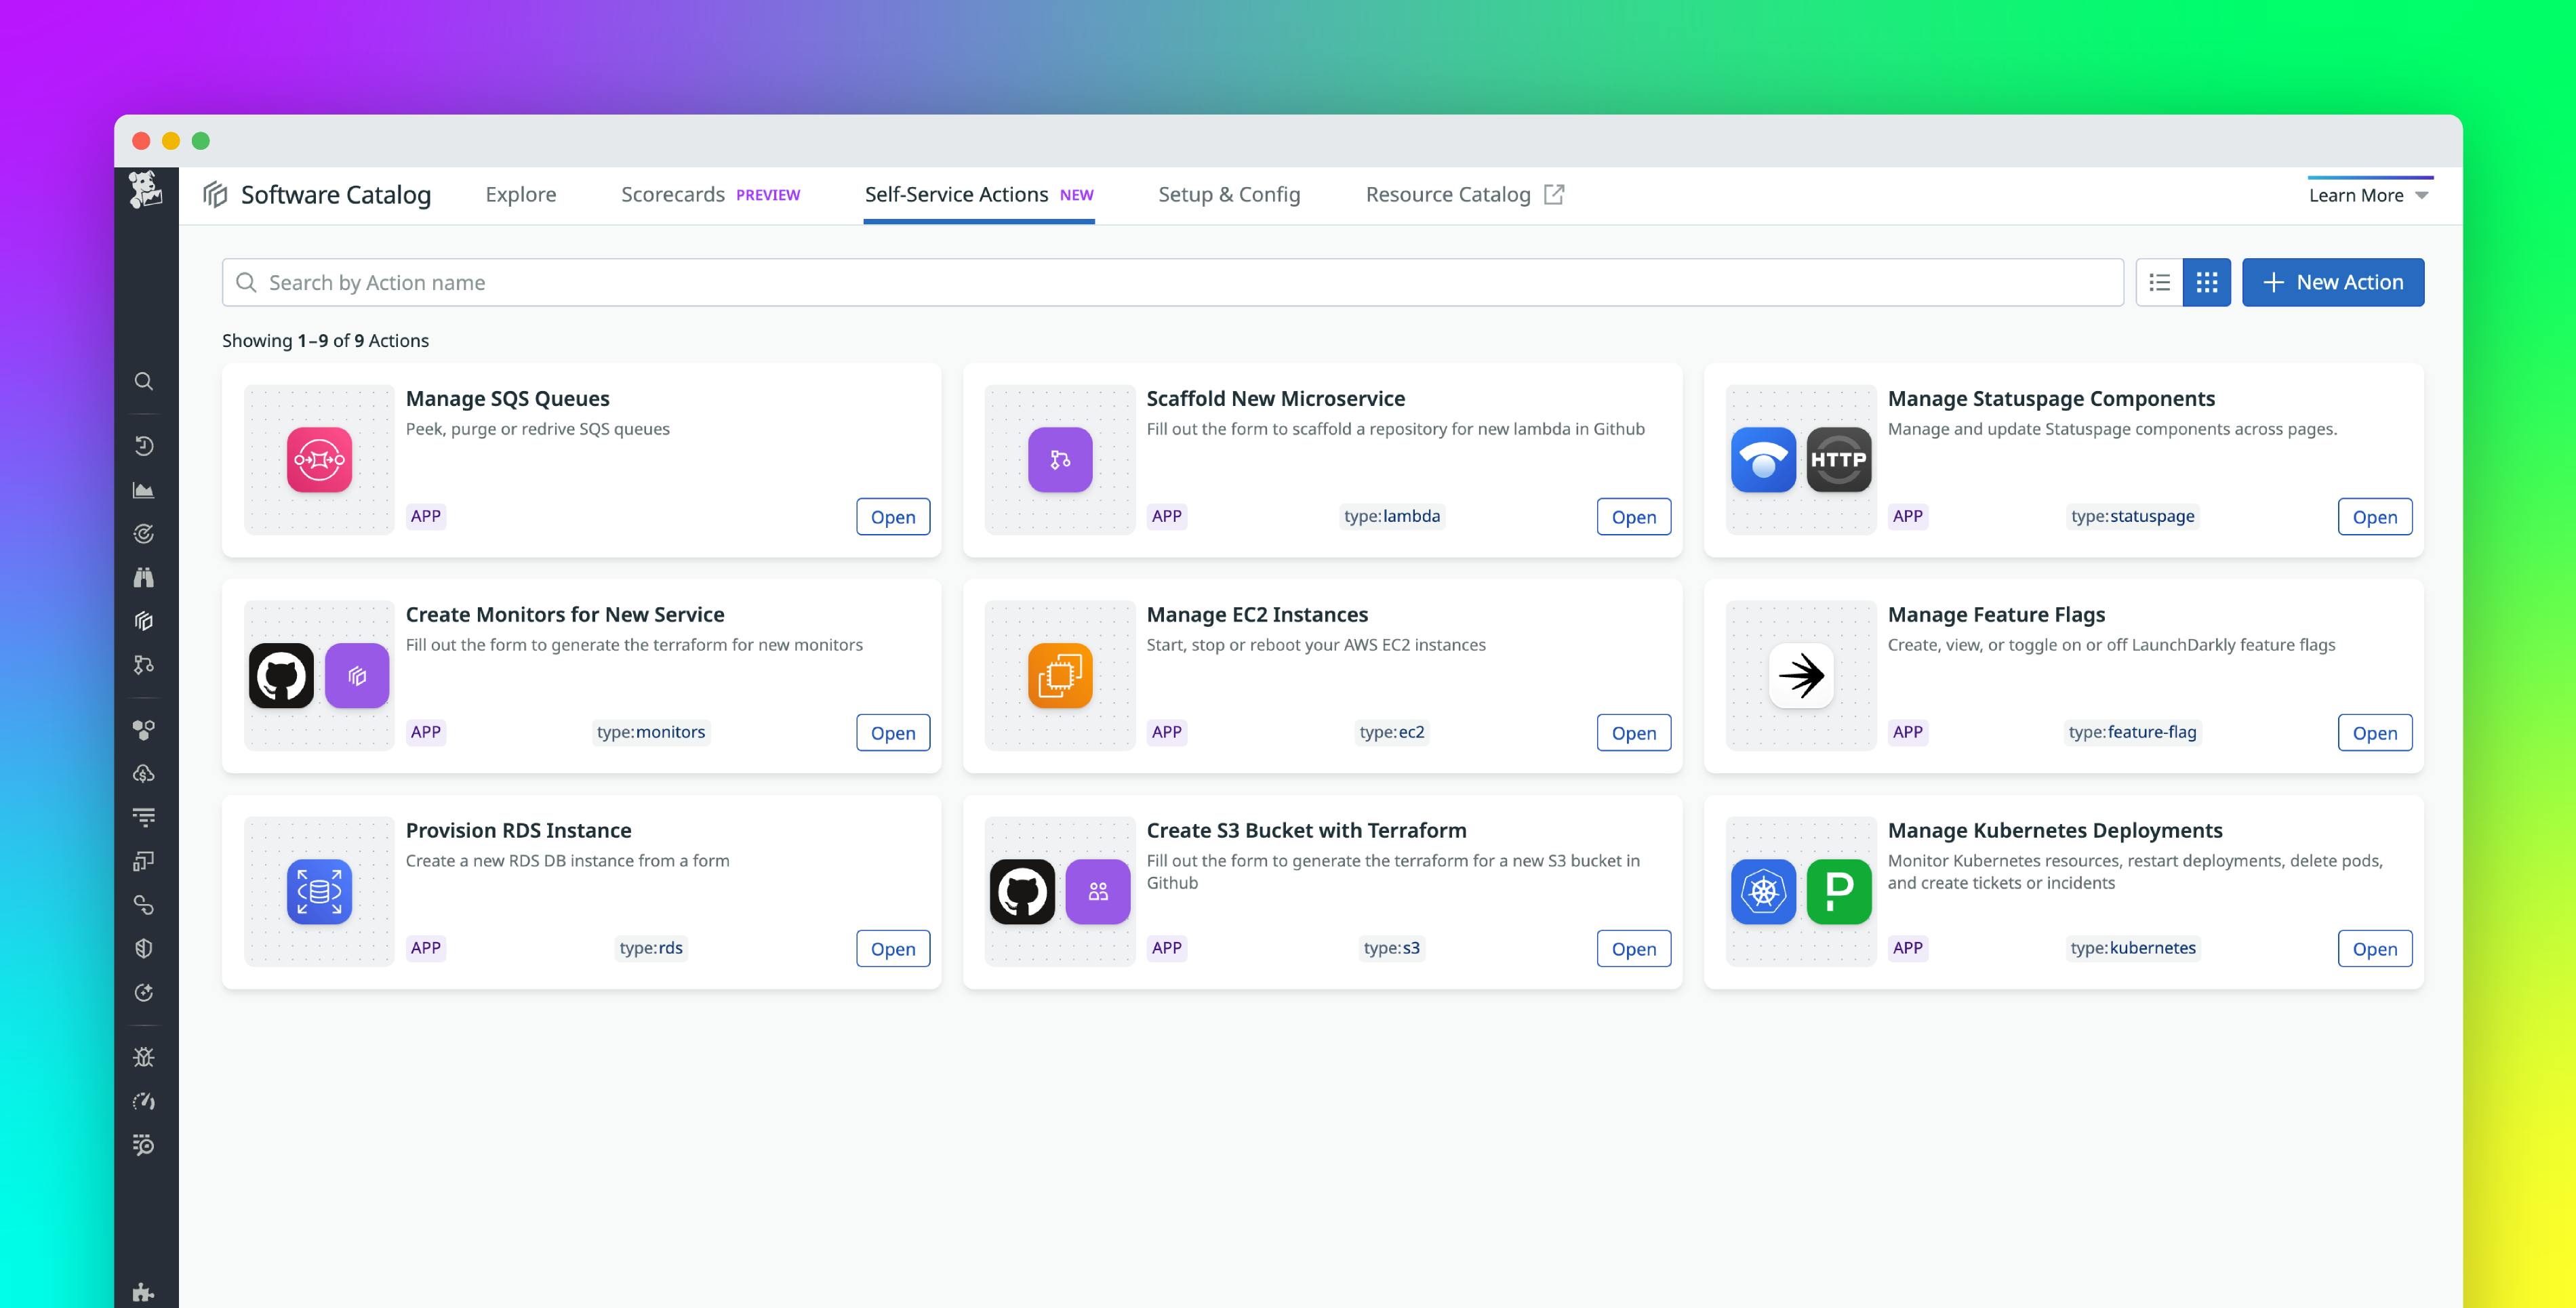This screenshot has height=1308, width=2576.
Task: Open the Watchdog history icon in sidebar
Action: coord(144,446)
